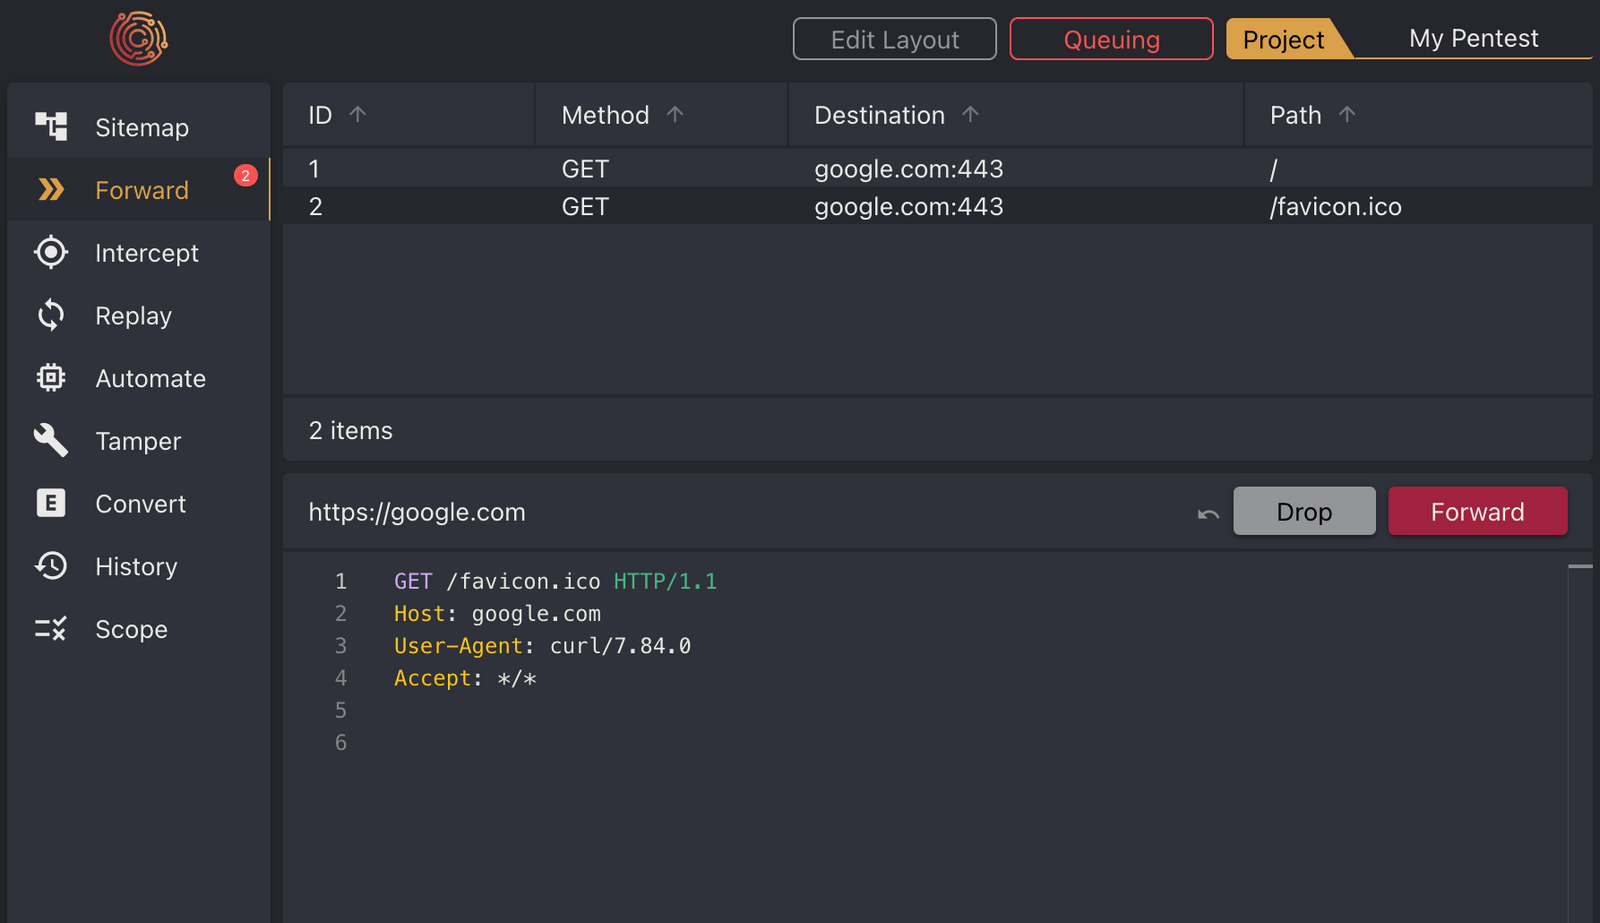Image resolution: width=1600 pixels, height=923 pixels.
Task: Select request row 1 with path /
Action: tap(937, 168)
